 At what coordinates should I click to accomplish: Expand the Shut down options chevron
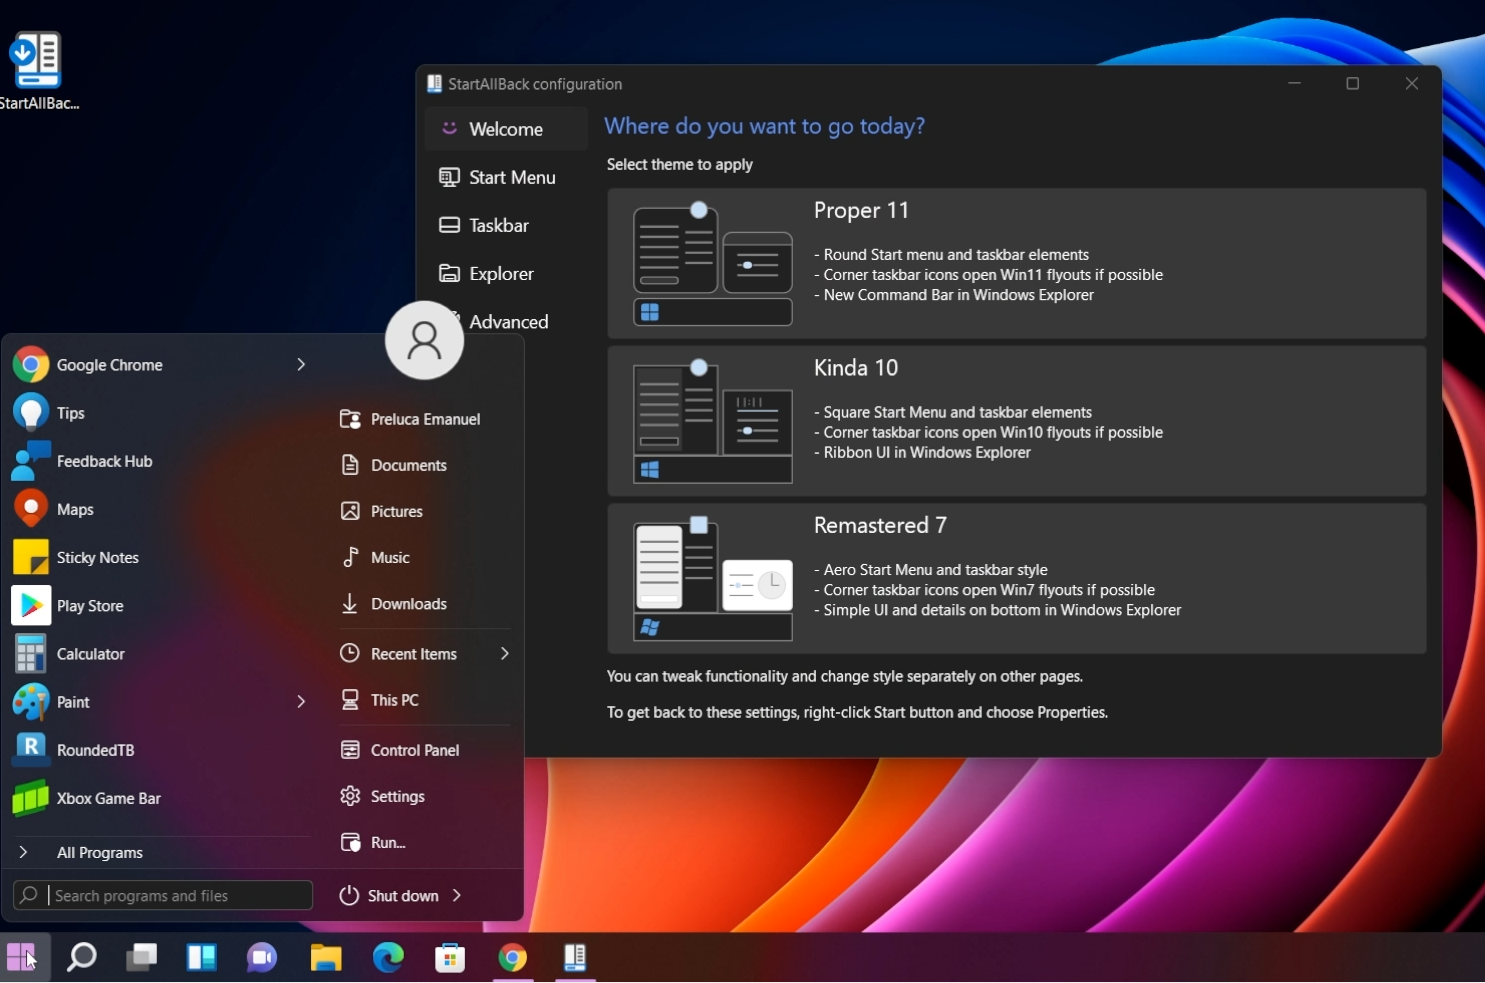tap(458, 895)
